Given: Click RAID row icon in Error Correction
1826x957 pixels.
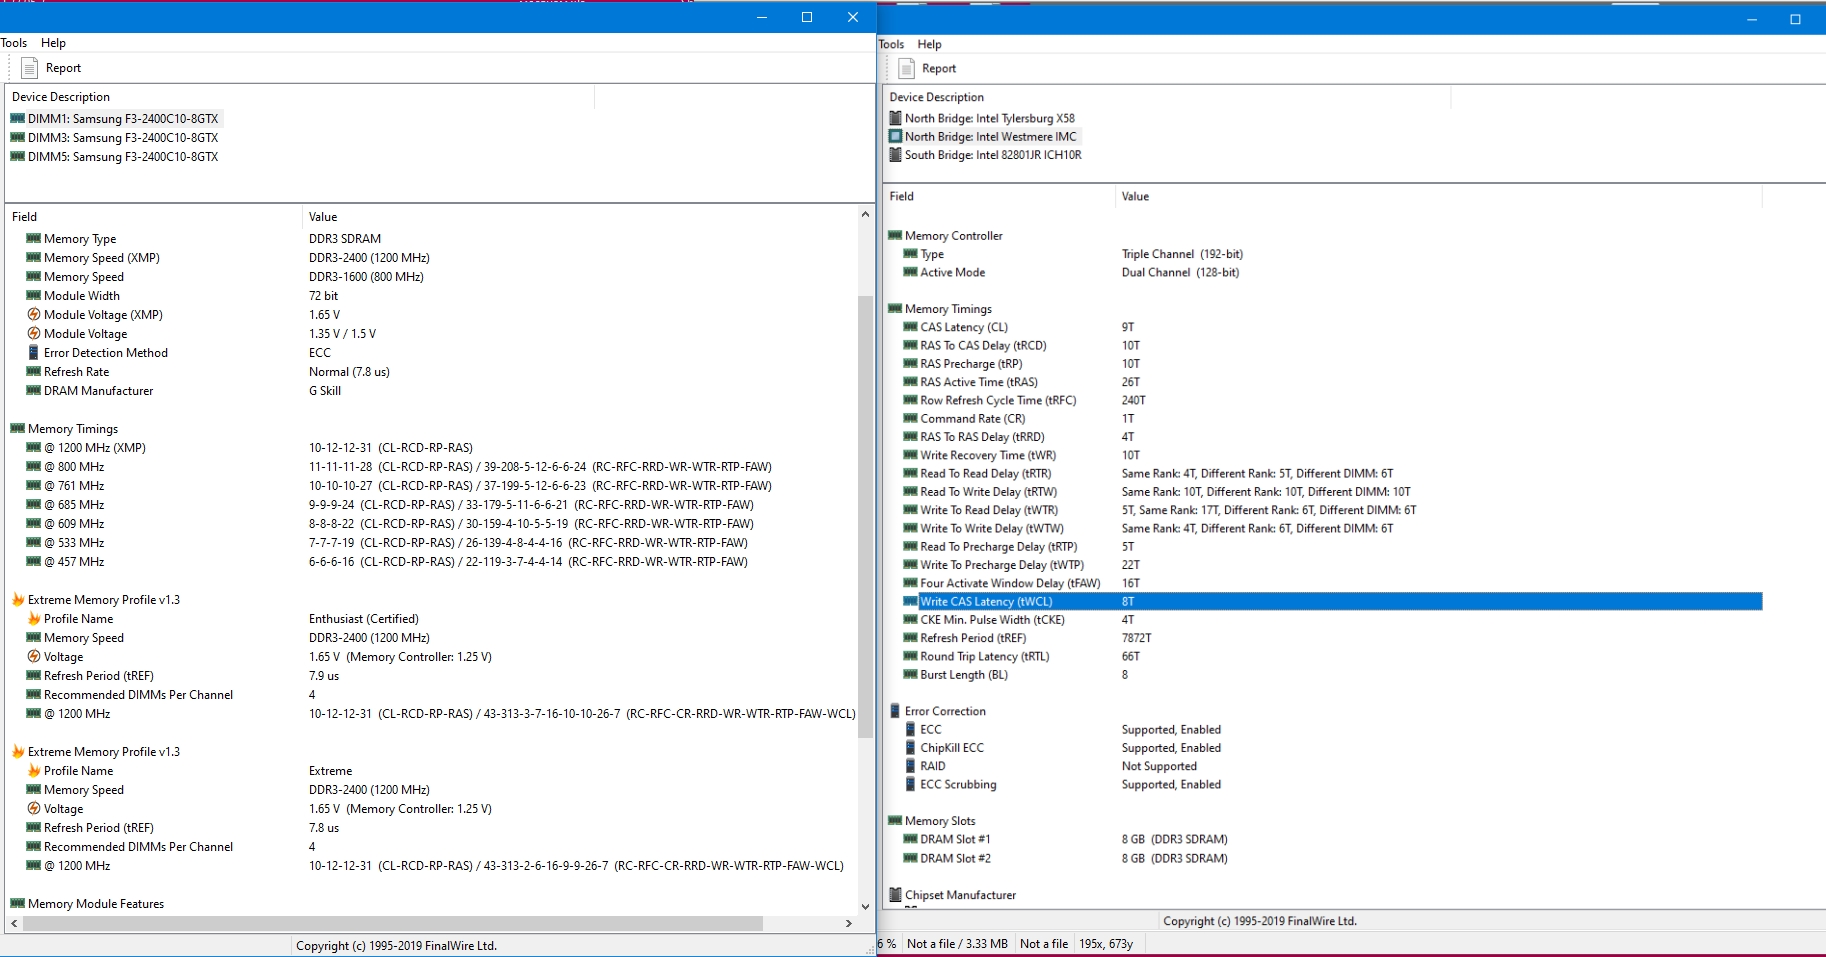Looking at the screenshot, I should tap(910, 766).
